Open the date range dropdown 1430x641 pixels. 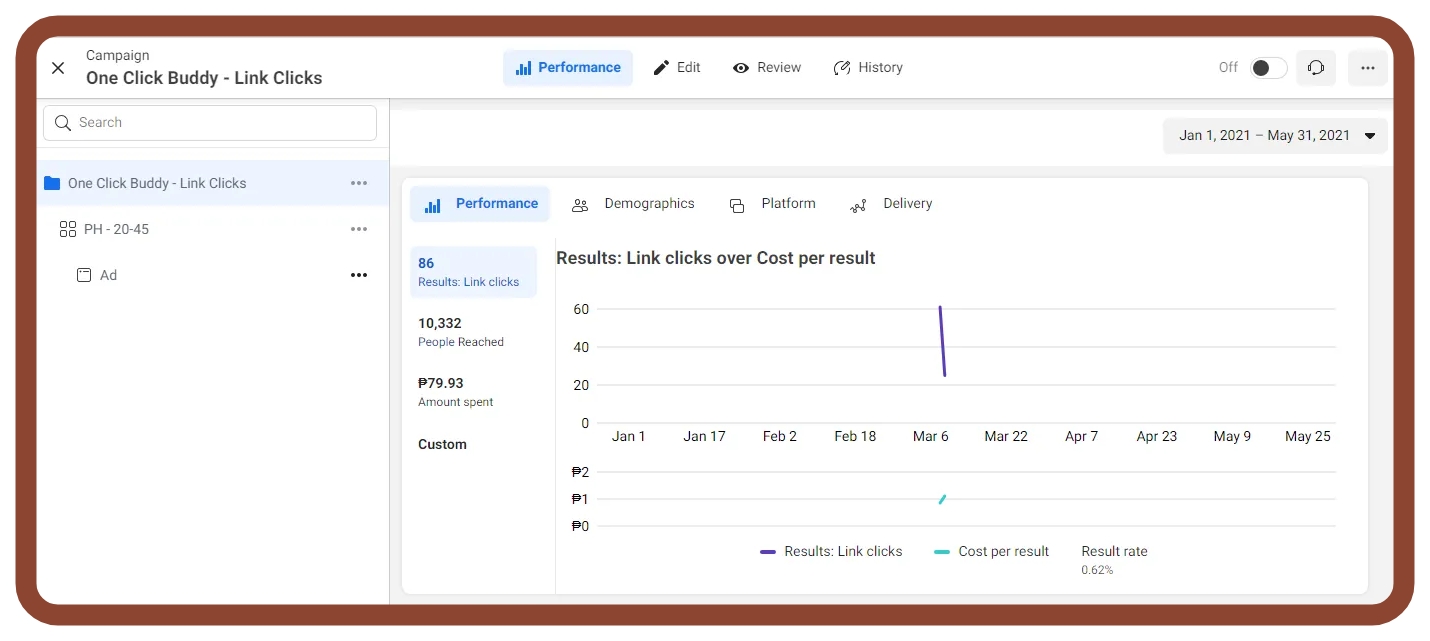[1275, 136]
